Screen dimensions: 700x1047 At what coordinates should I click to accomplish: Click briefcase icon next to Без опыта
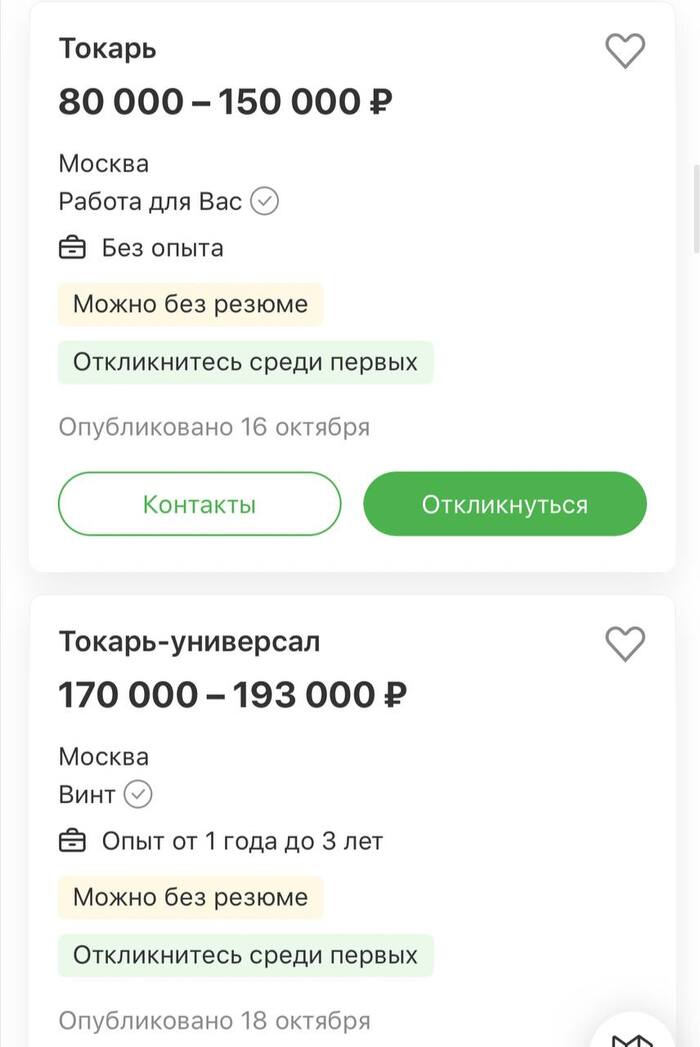(x=73, y=248)
